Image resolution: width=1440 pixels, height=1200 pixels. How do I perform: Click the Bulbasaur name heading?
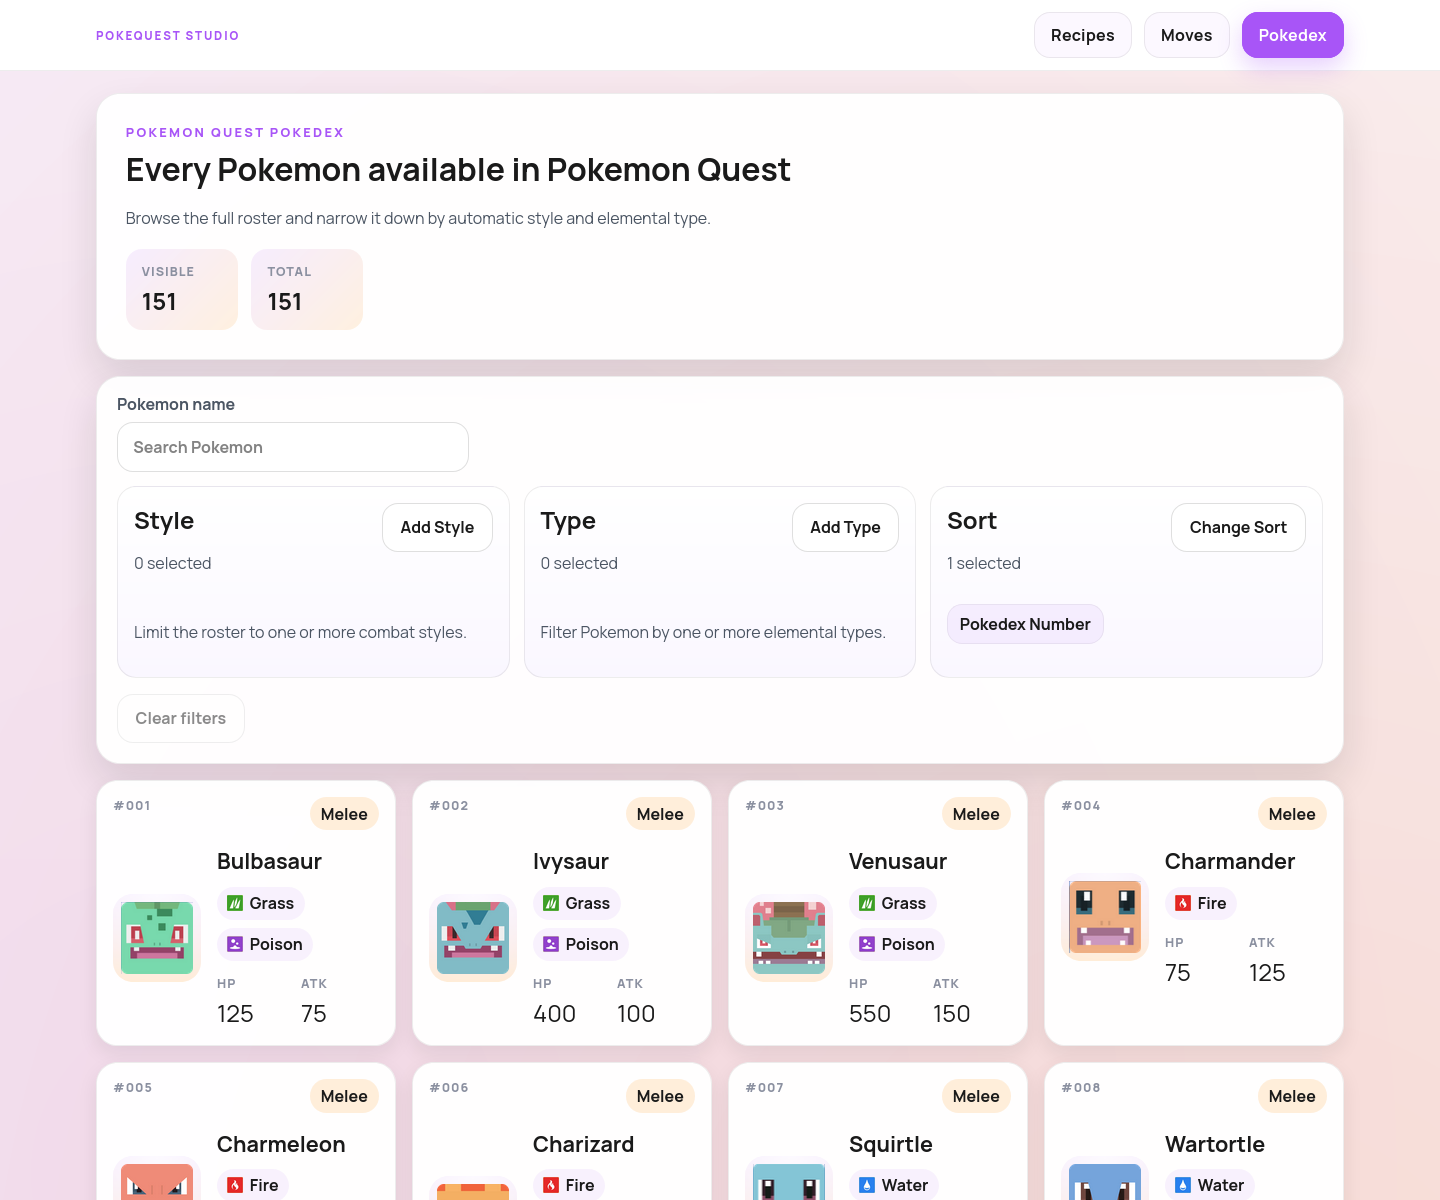point(269,861)
